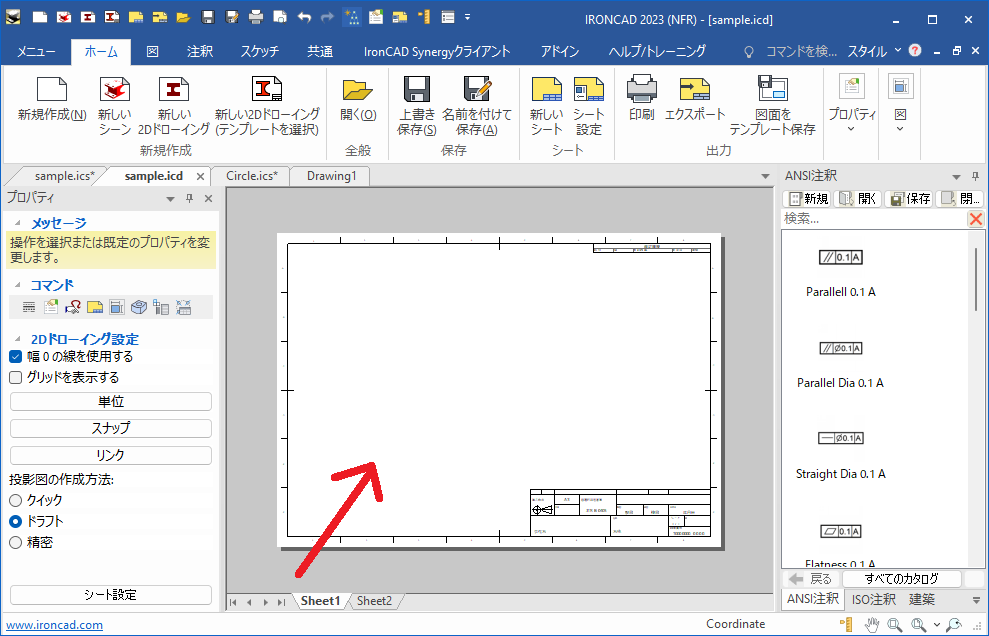The image size is (989, 636).
Task: Click the 新しい2Dドローイング icon
Action: tap(173, 94)
